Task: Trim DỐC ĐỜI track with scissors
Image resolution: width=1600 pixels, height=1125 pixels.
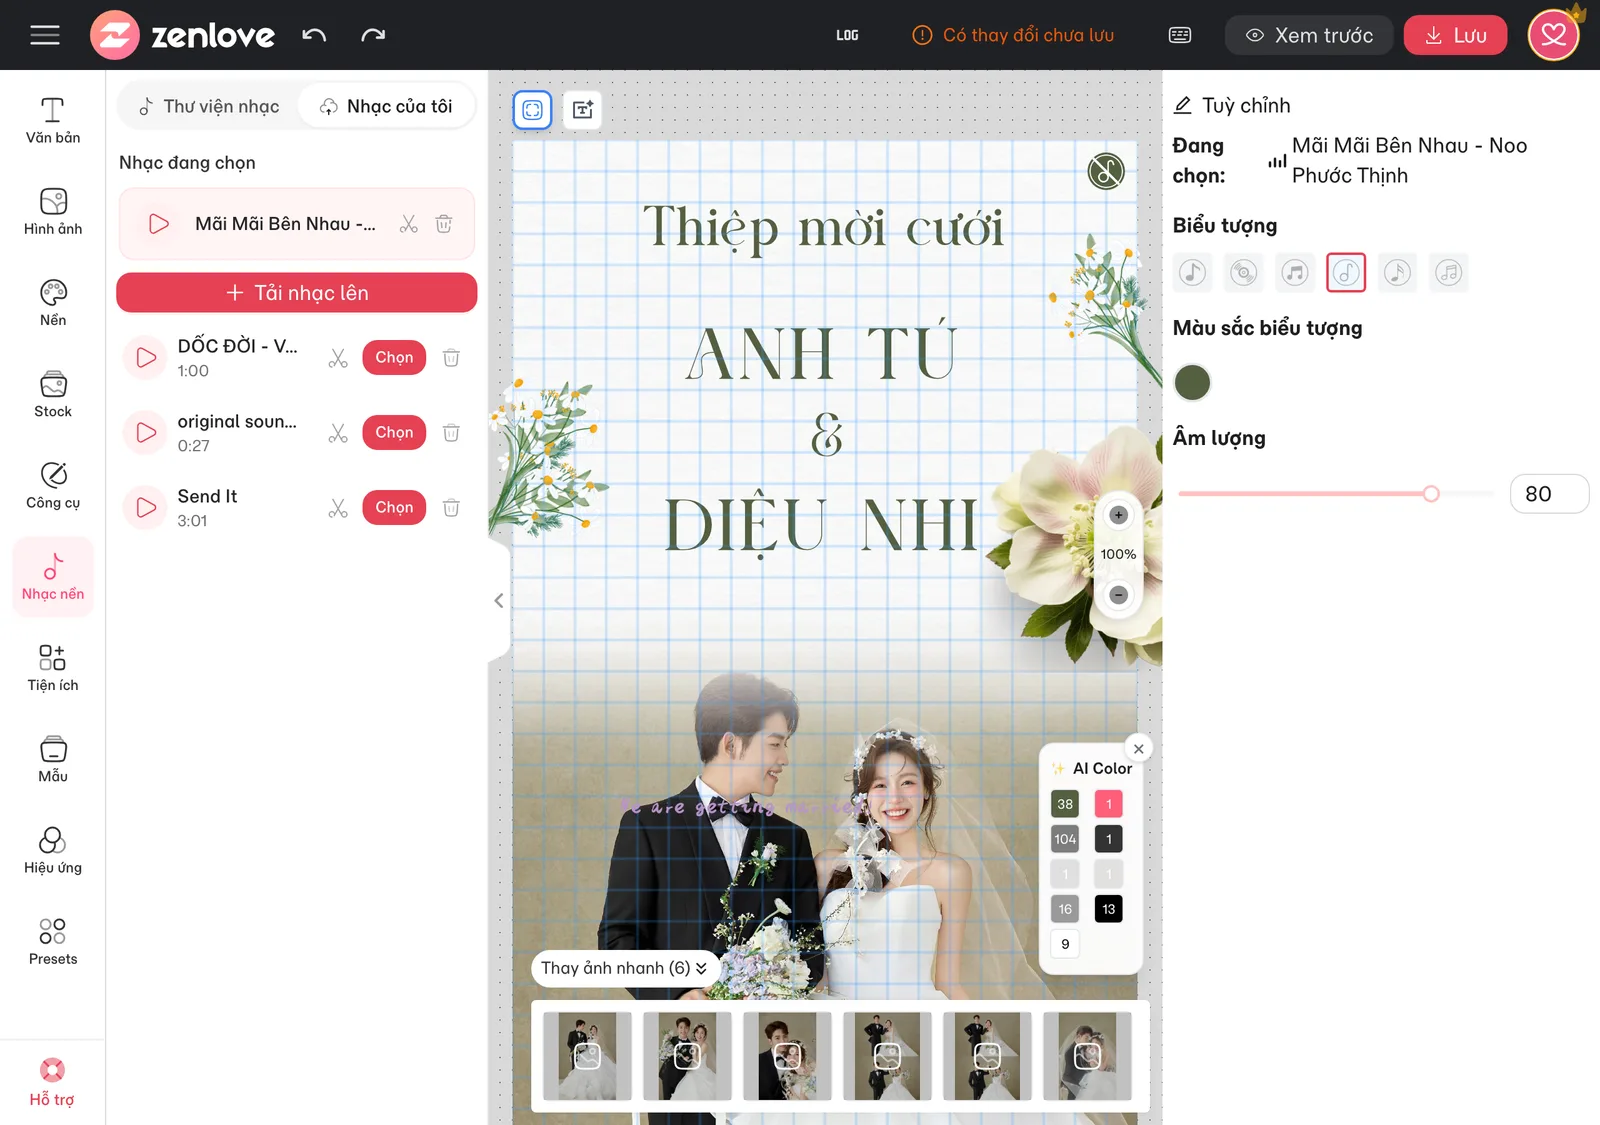Action: point(338,358)
